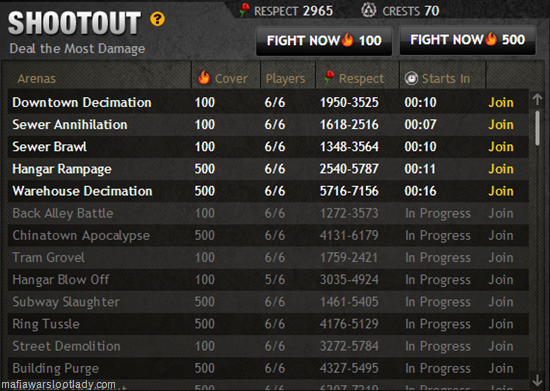The height and width of the screenshot is (391, 550).
Task: Click the flame icon in Cover column header
Action: 204,77
